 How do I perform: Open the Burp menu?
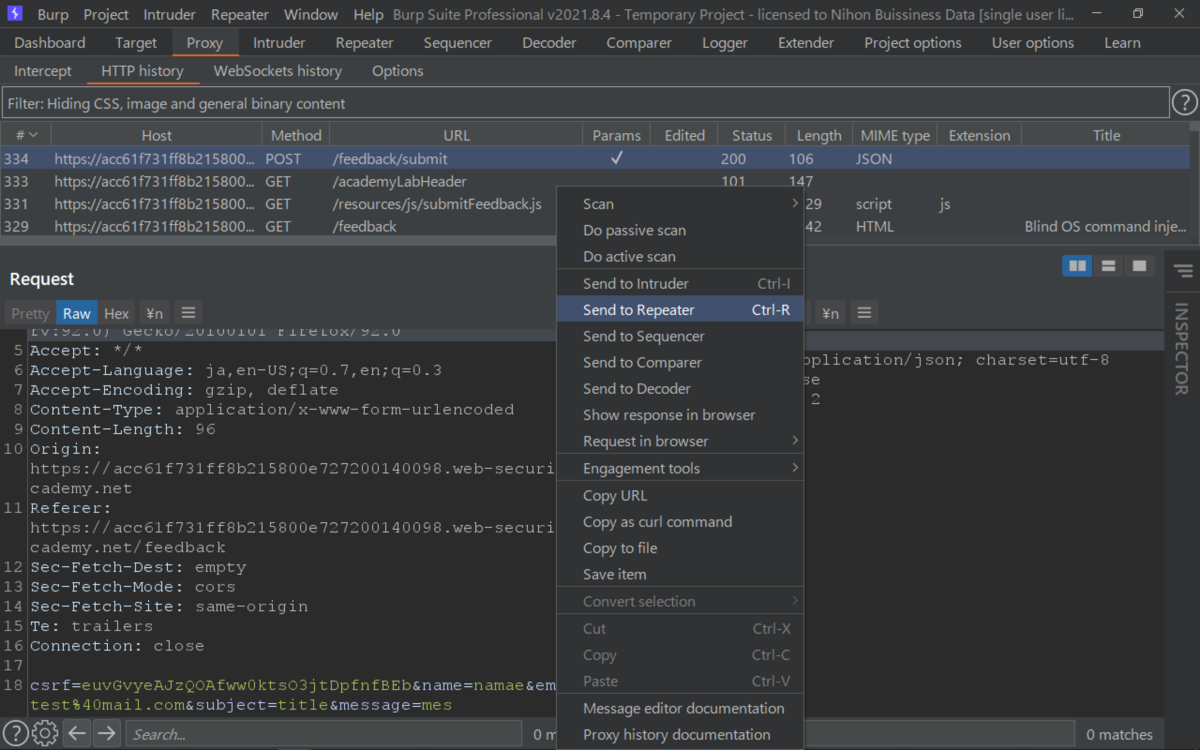tap(53, 15)
